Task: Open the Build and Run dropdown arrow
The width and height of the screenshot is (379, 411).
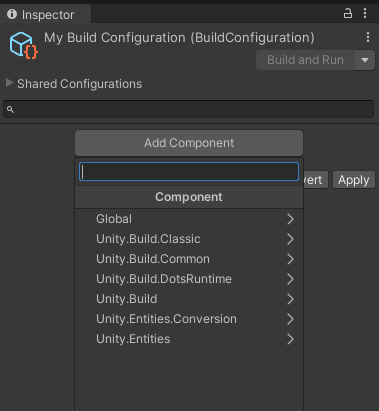Action: click(x=365, y=60)
